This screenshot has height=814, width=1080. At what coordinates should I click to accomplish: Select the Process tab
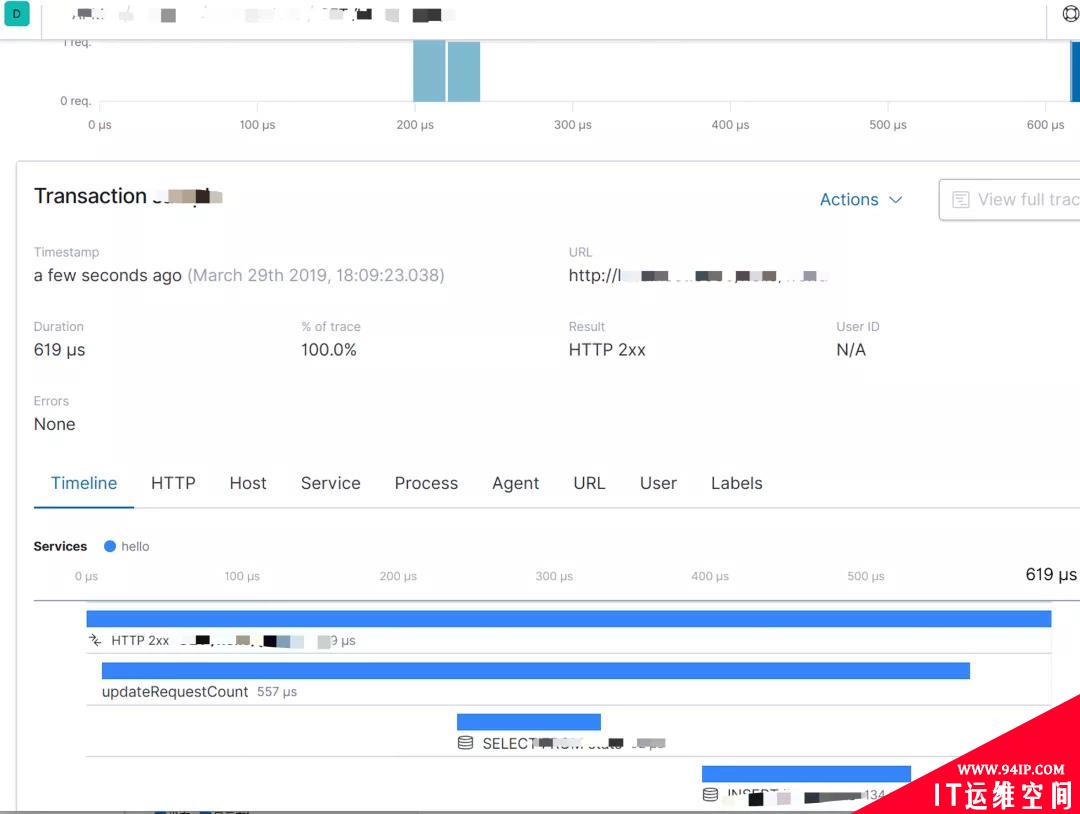tap(426, 483)
